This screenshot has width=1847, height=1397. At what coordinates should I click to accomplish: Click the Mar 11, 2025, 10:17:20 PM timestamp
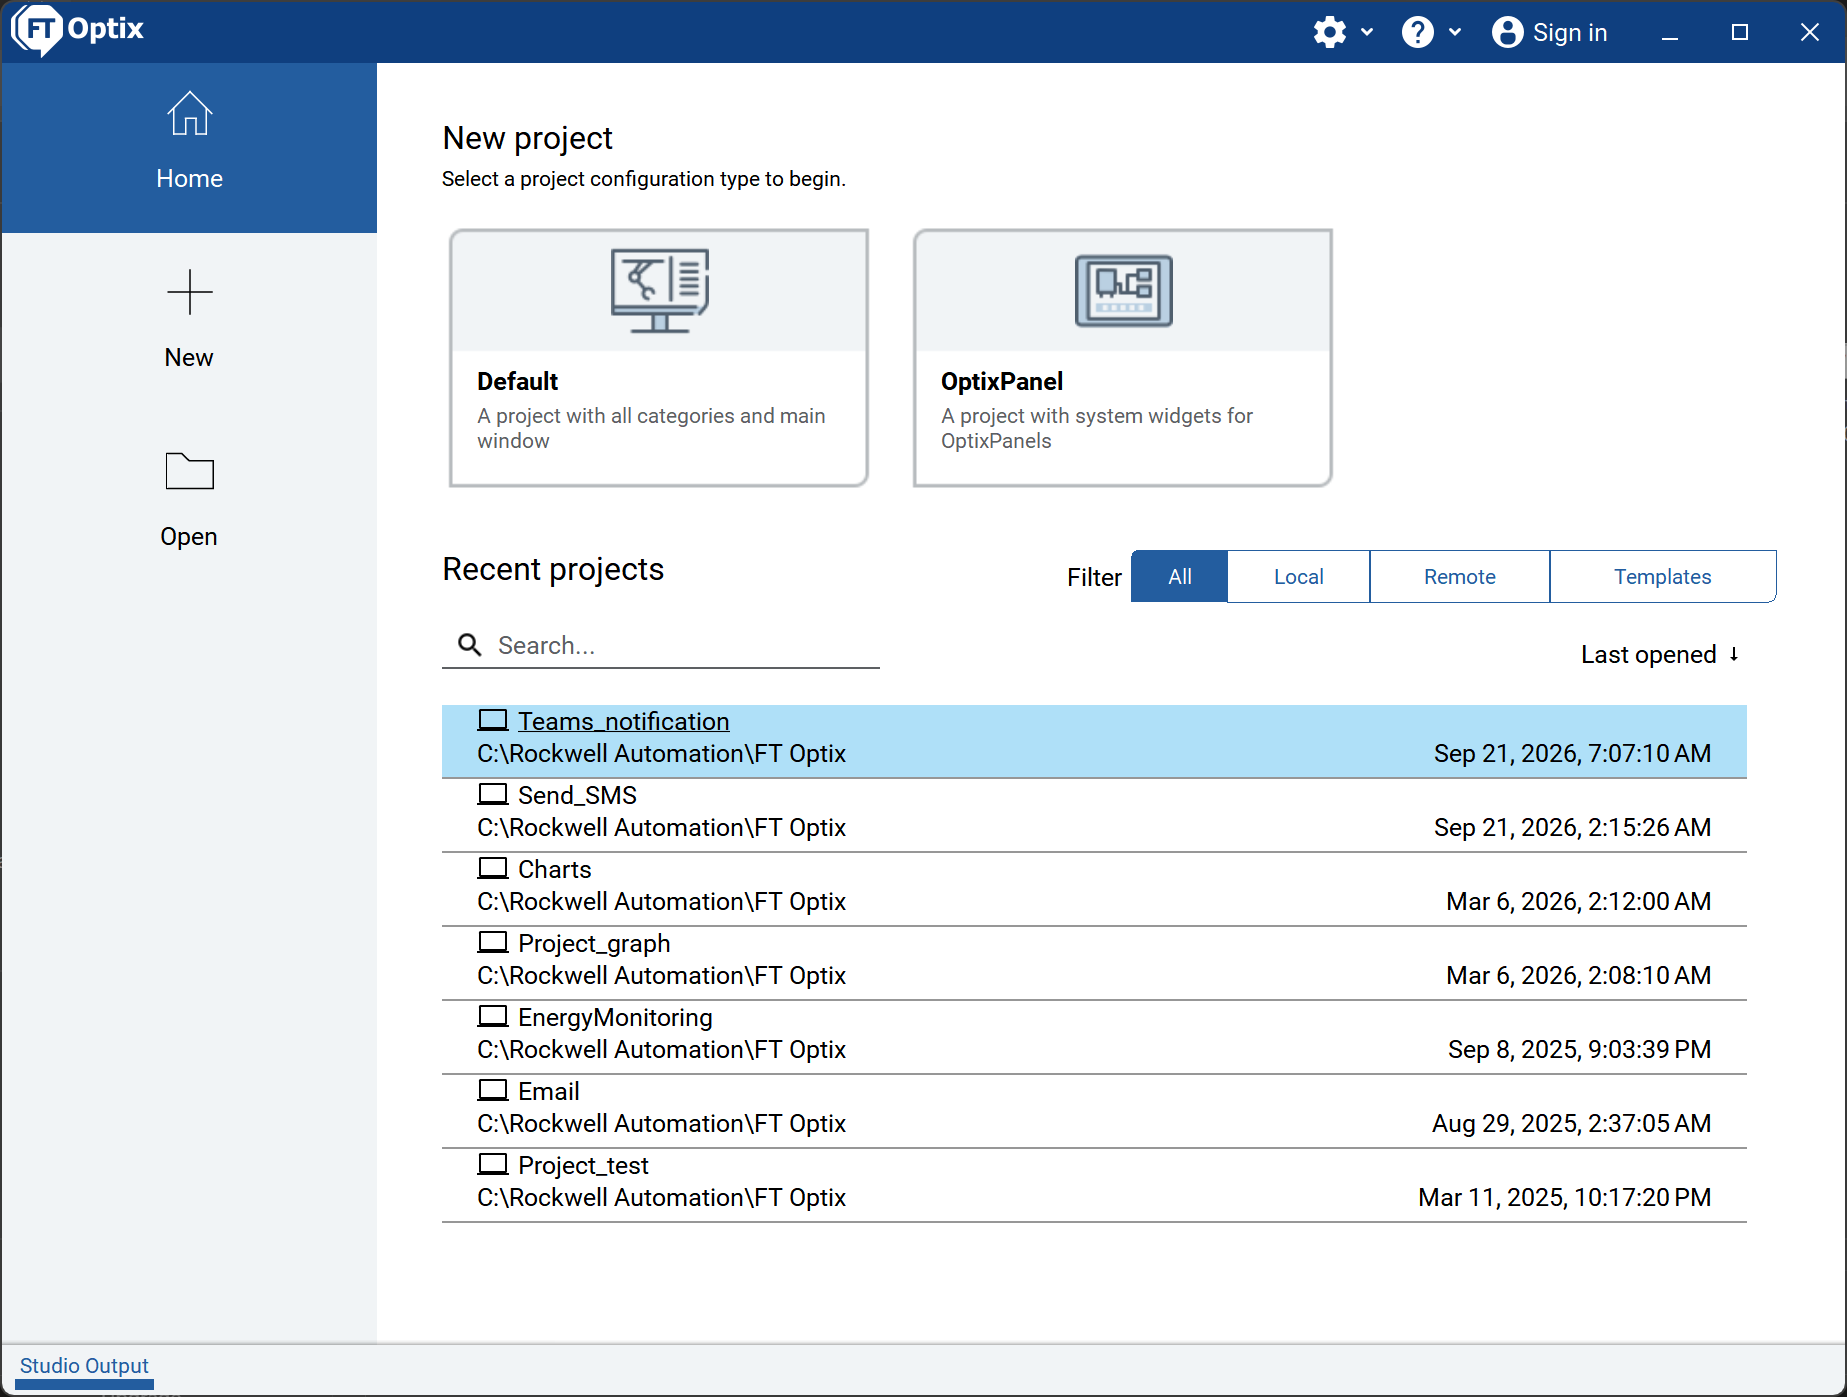coord(1564,1197)
